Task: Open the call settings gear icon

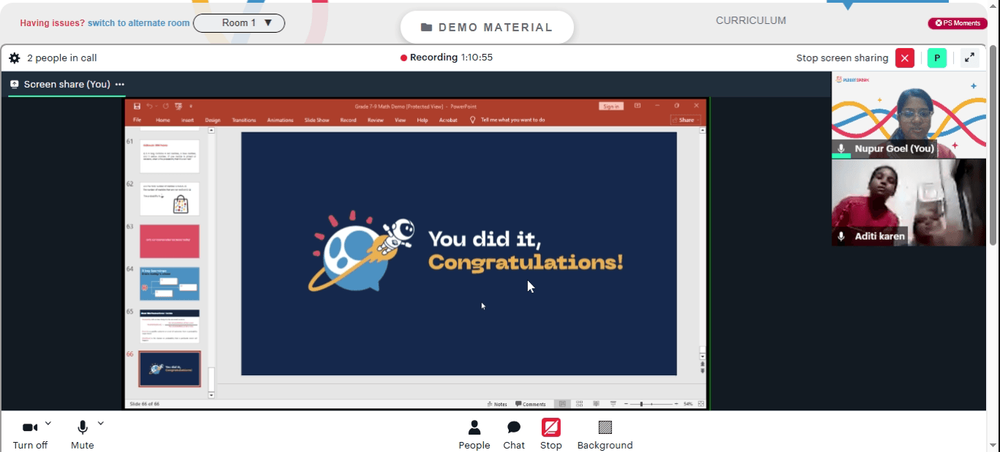Action: pos(14,58)
